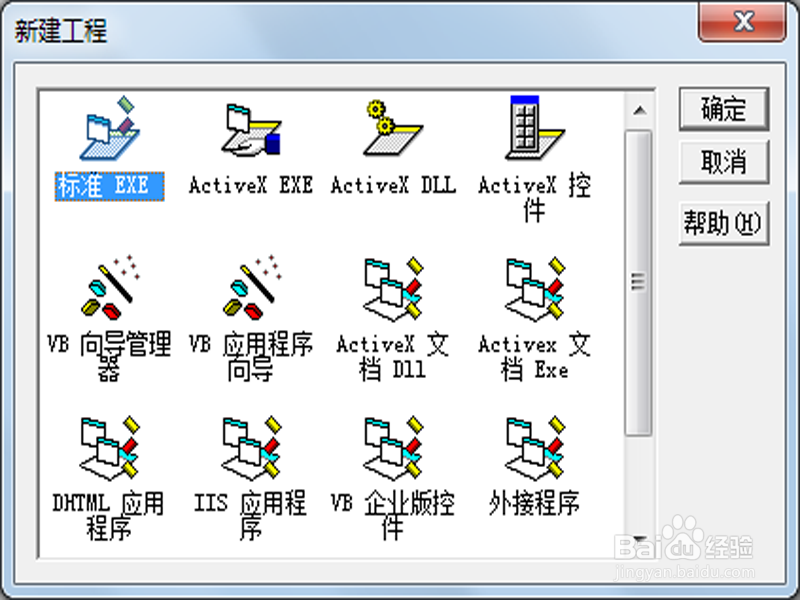Screen dimensions: 800x600
Task: Click the ActiveX 文档 Dll label
Action: pos(393,357)
